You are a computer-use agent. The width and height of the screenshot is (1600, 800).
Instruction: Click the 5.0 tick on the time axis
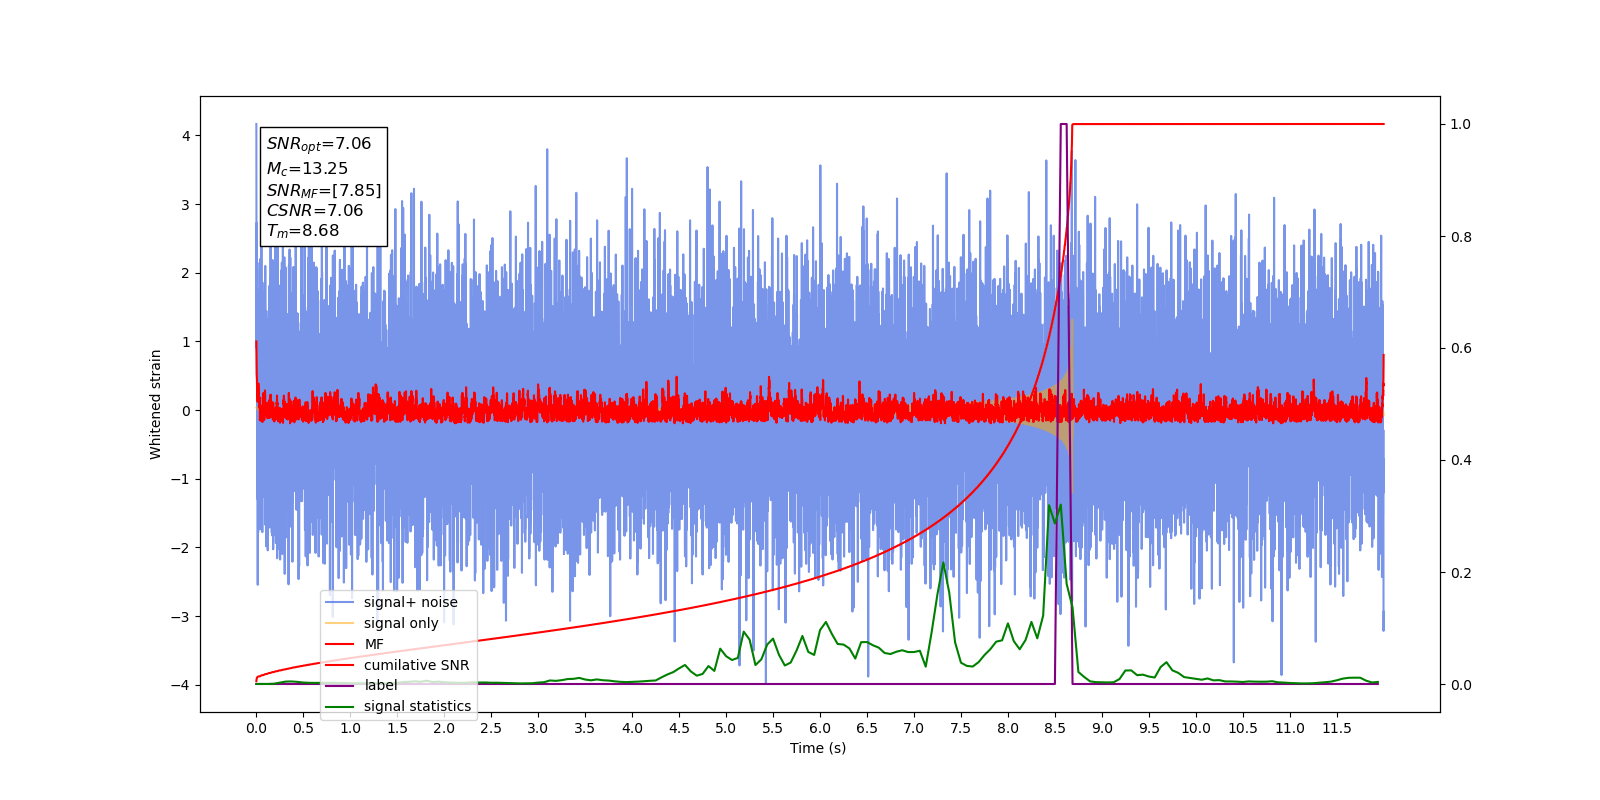pos(726,728)
